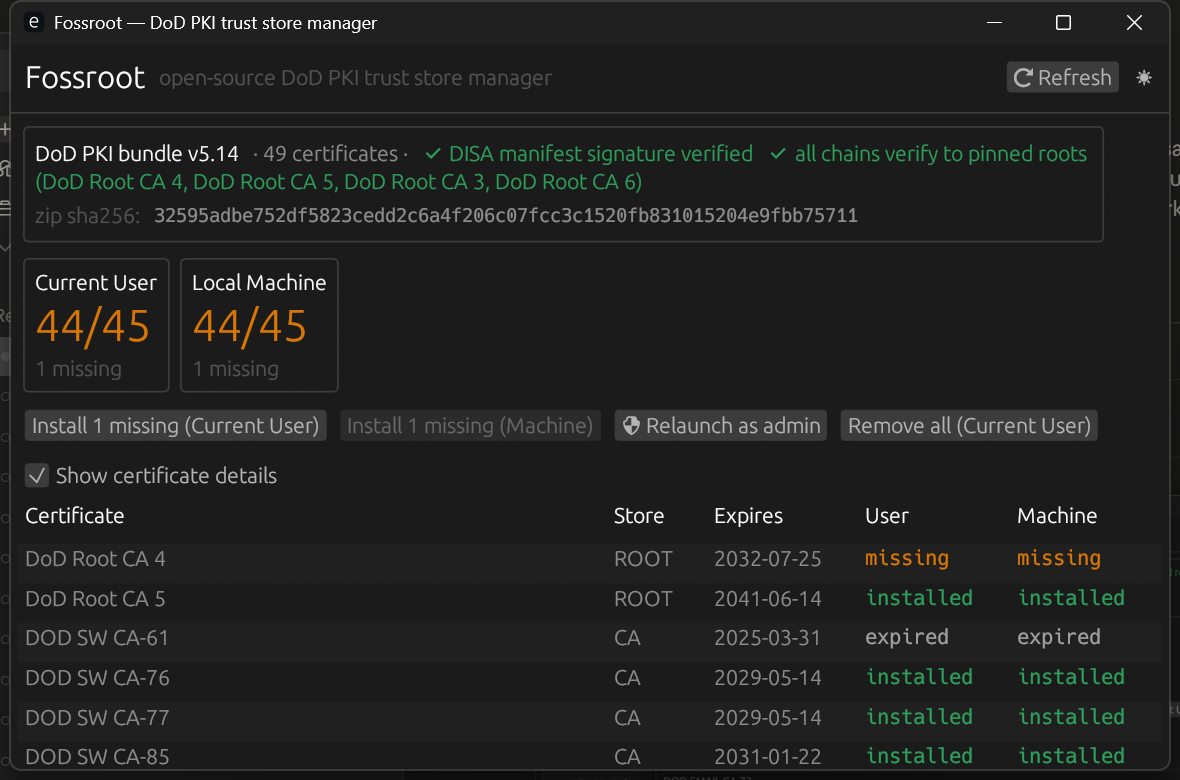
Task: Click the DoD PKI bundle v5.14 label
Action: tap(137, 154)
